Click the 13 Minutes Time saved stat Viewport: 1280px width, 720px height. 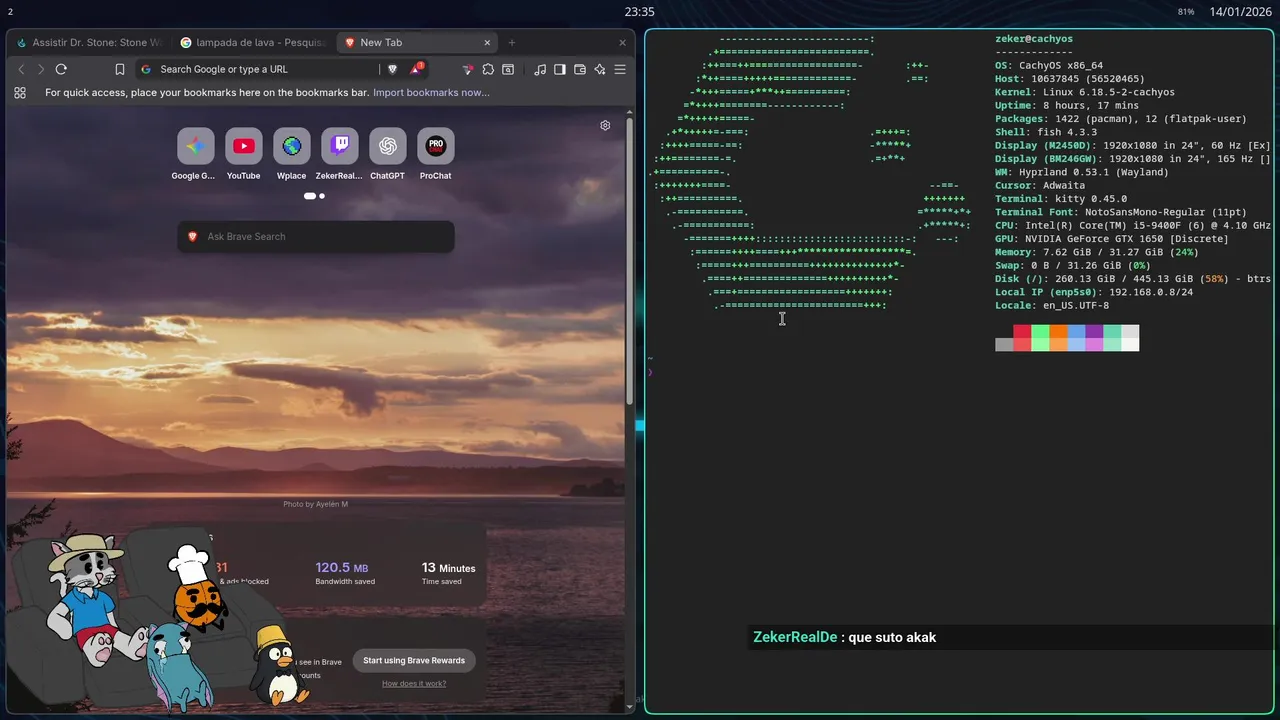coord(448,573)
